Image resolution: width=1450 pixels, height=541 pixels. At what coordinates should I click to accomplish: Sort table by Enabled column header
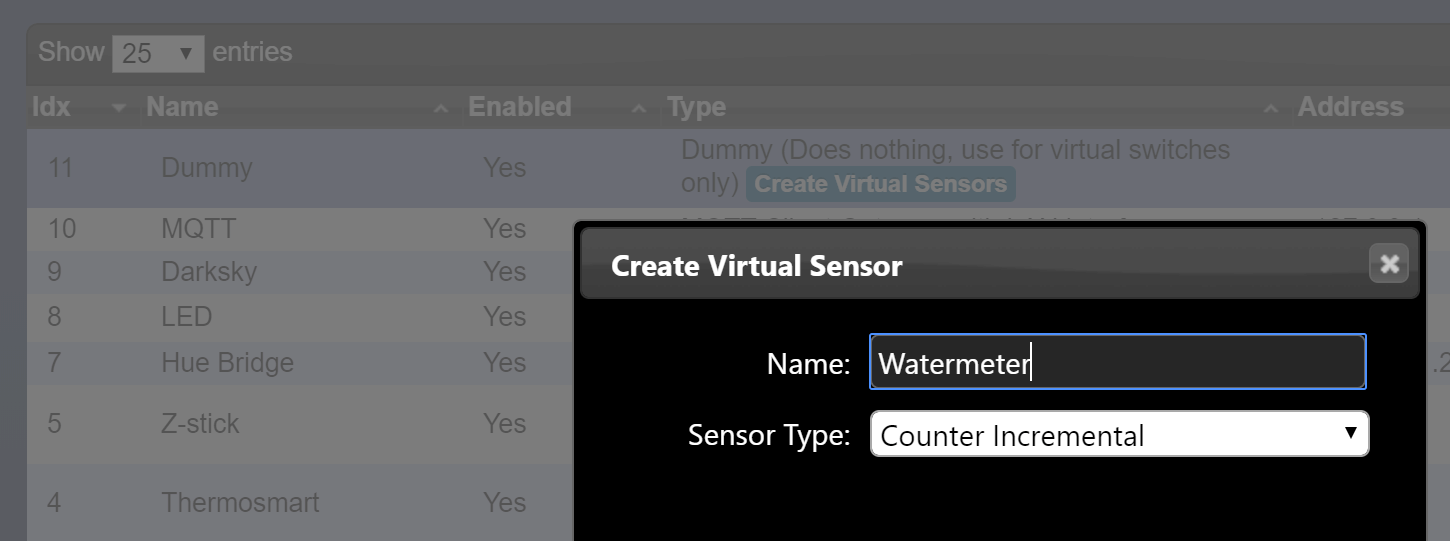tap(520, 107)
